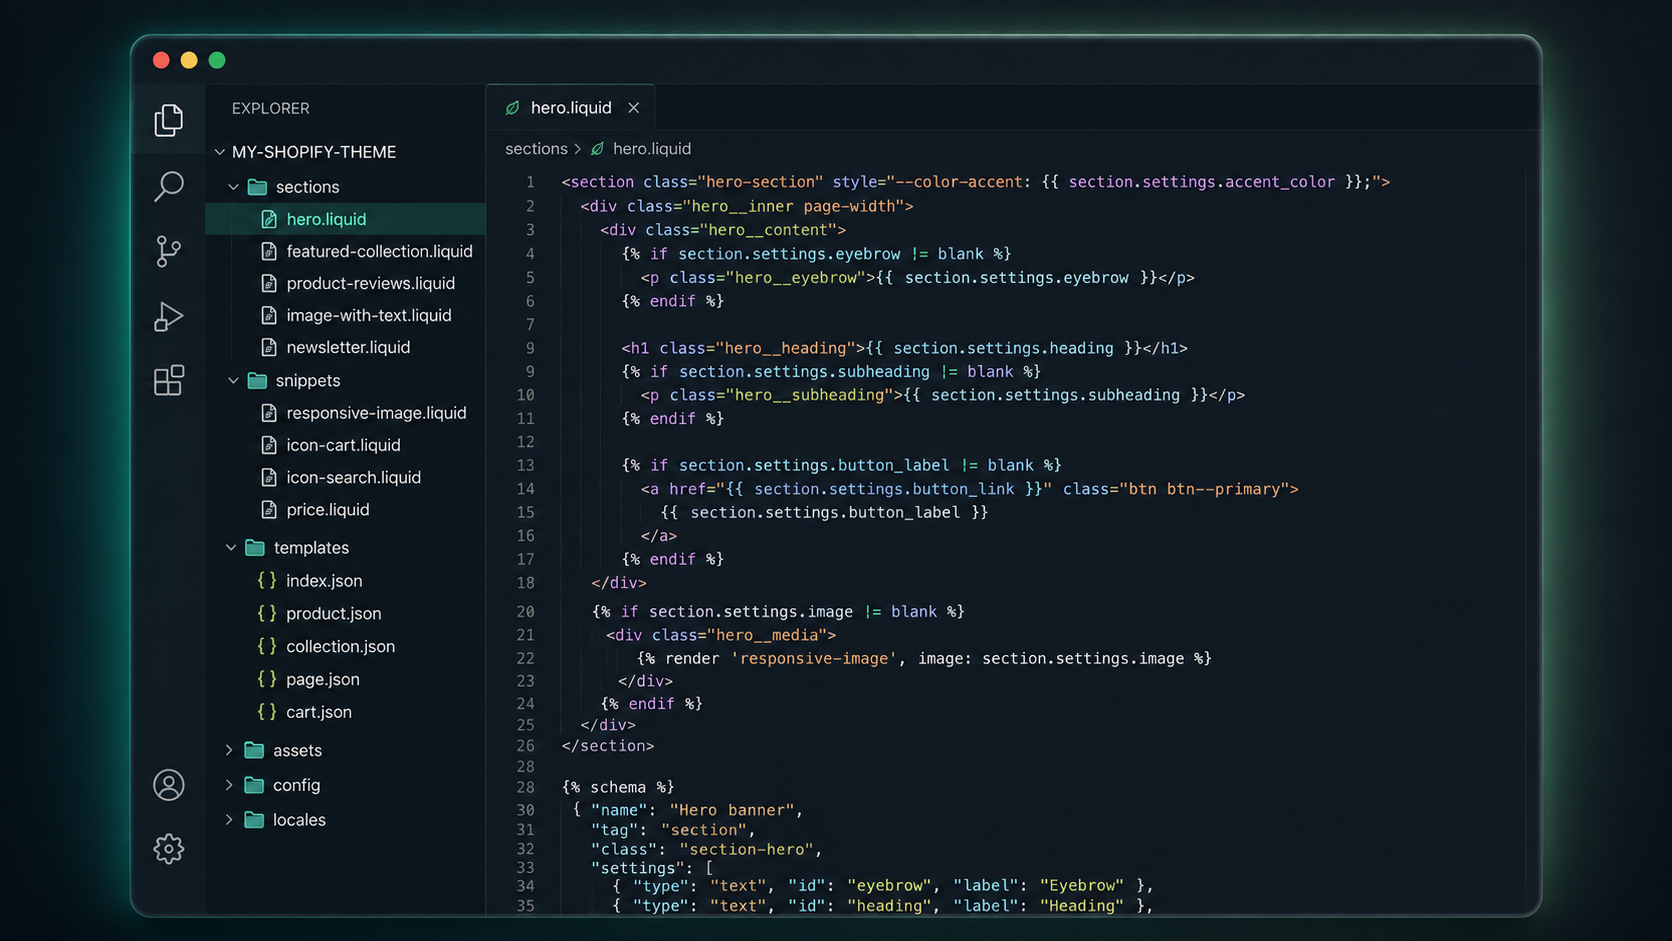Click the macOS green maximize button
Screen dimensions: 1672x941
pos(217,60)
